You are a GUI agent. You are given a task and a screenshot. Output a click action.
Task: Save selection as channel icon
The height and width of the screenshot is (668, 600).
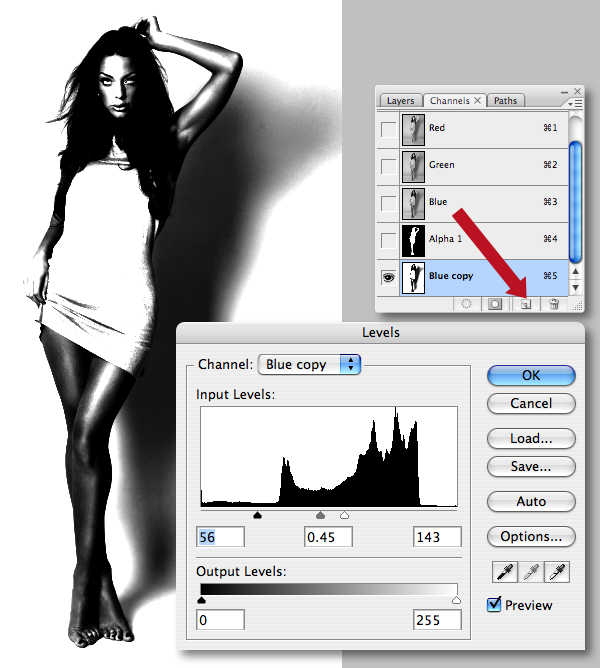(495, 304)
